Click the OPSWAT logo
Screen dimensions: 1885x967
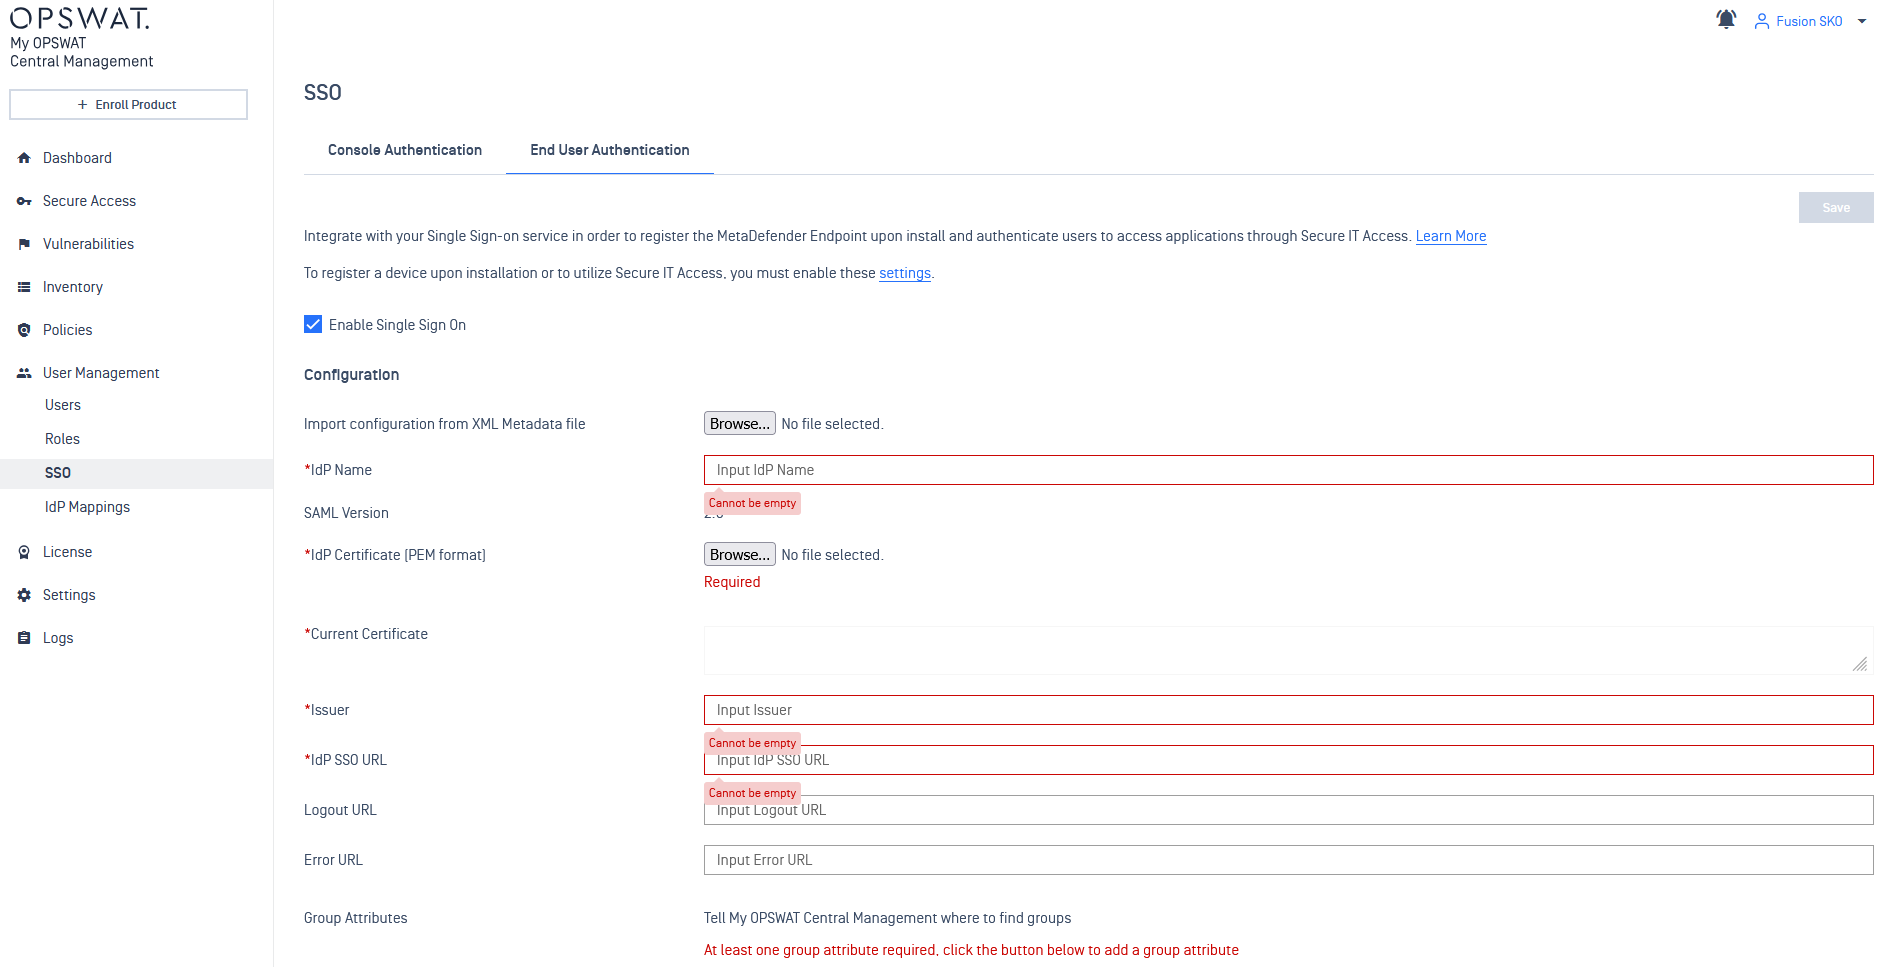point(80,18)
